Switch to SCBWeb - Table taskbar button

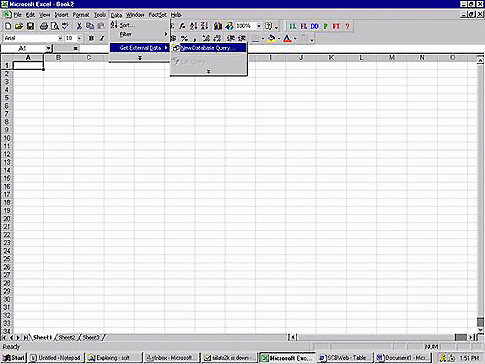(x=344, y=358)
